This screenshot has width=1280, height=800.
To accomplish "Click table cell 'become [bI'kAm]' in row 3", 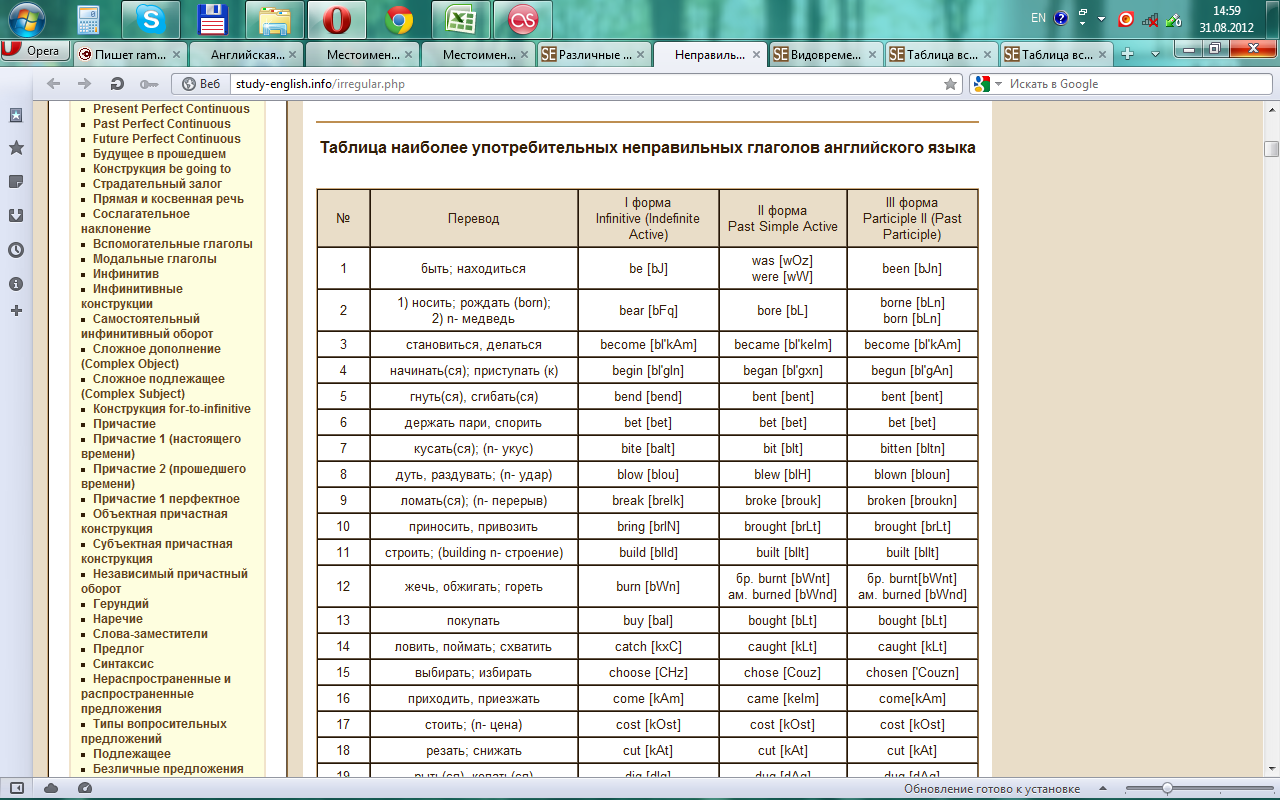I will pos(648,345).
